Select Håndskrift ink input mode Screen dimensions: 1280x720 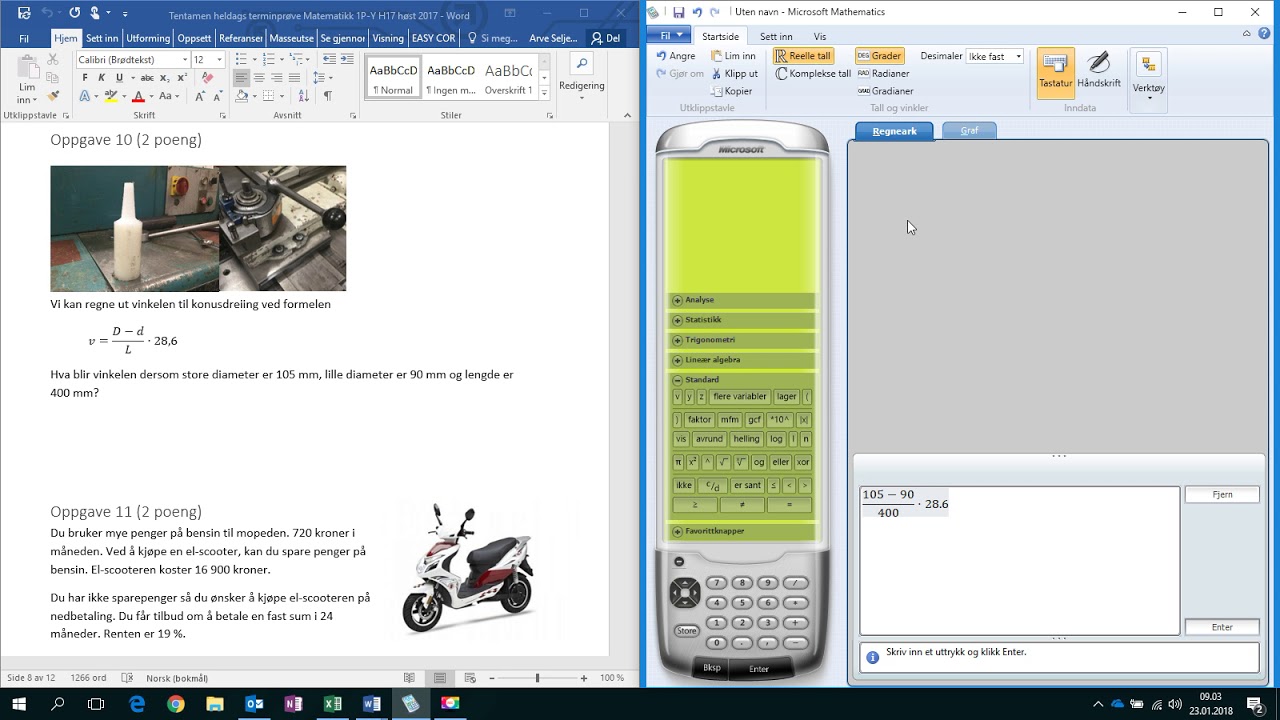click(1099, 72)
